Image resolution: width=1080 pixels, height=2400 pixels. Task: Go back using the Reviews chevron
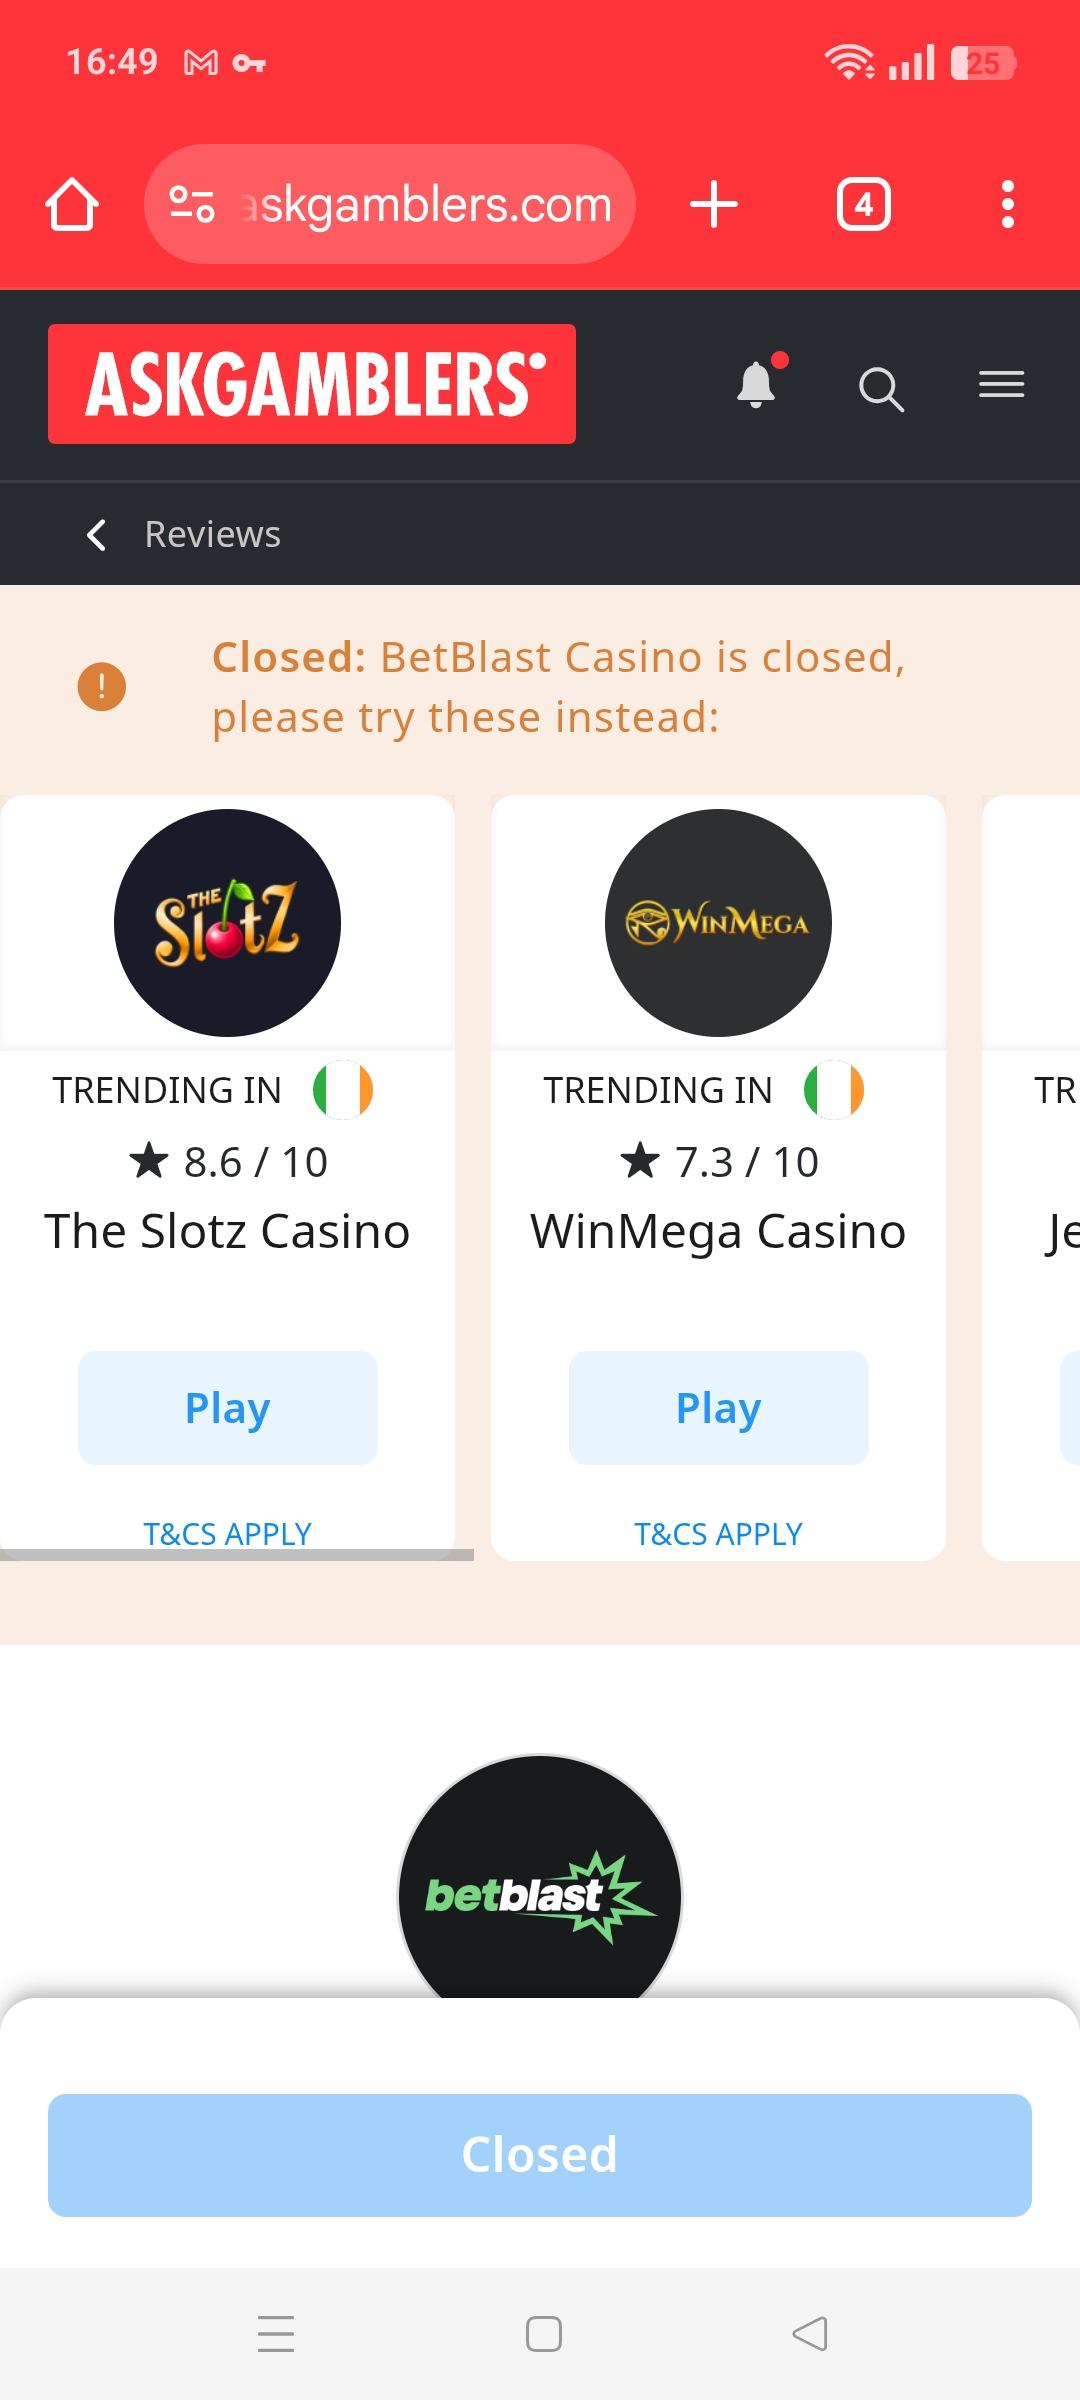[x=96, y=535]
